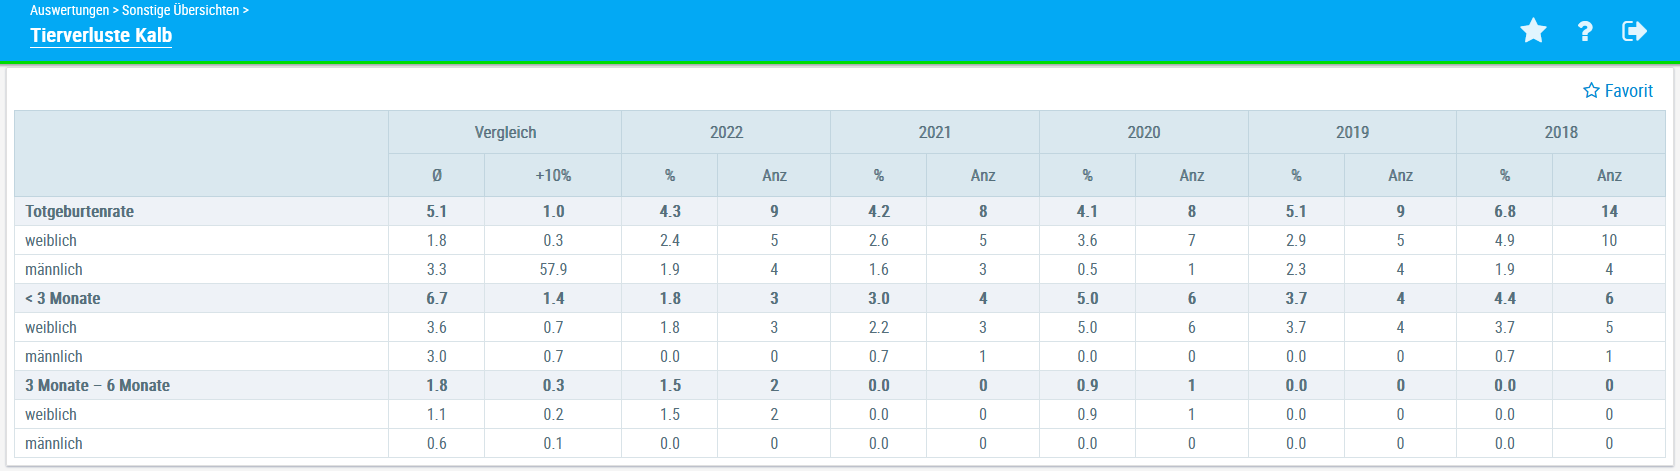
Task: Click the "< 3 Monate" row label
Action: tap(63, 298)
